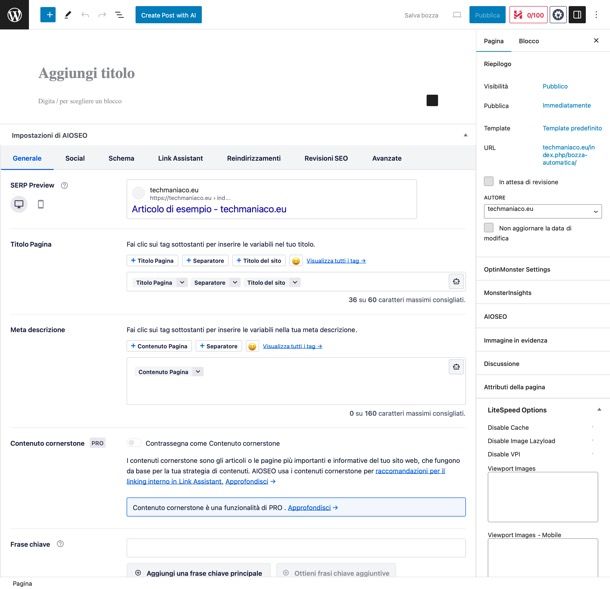
Task: Expand Attributi della pagina panel
Action: tap(543, 387)
